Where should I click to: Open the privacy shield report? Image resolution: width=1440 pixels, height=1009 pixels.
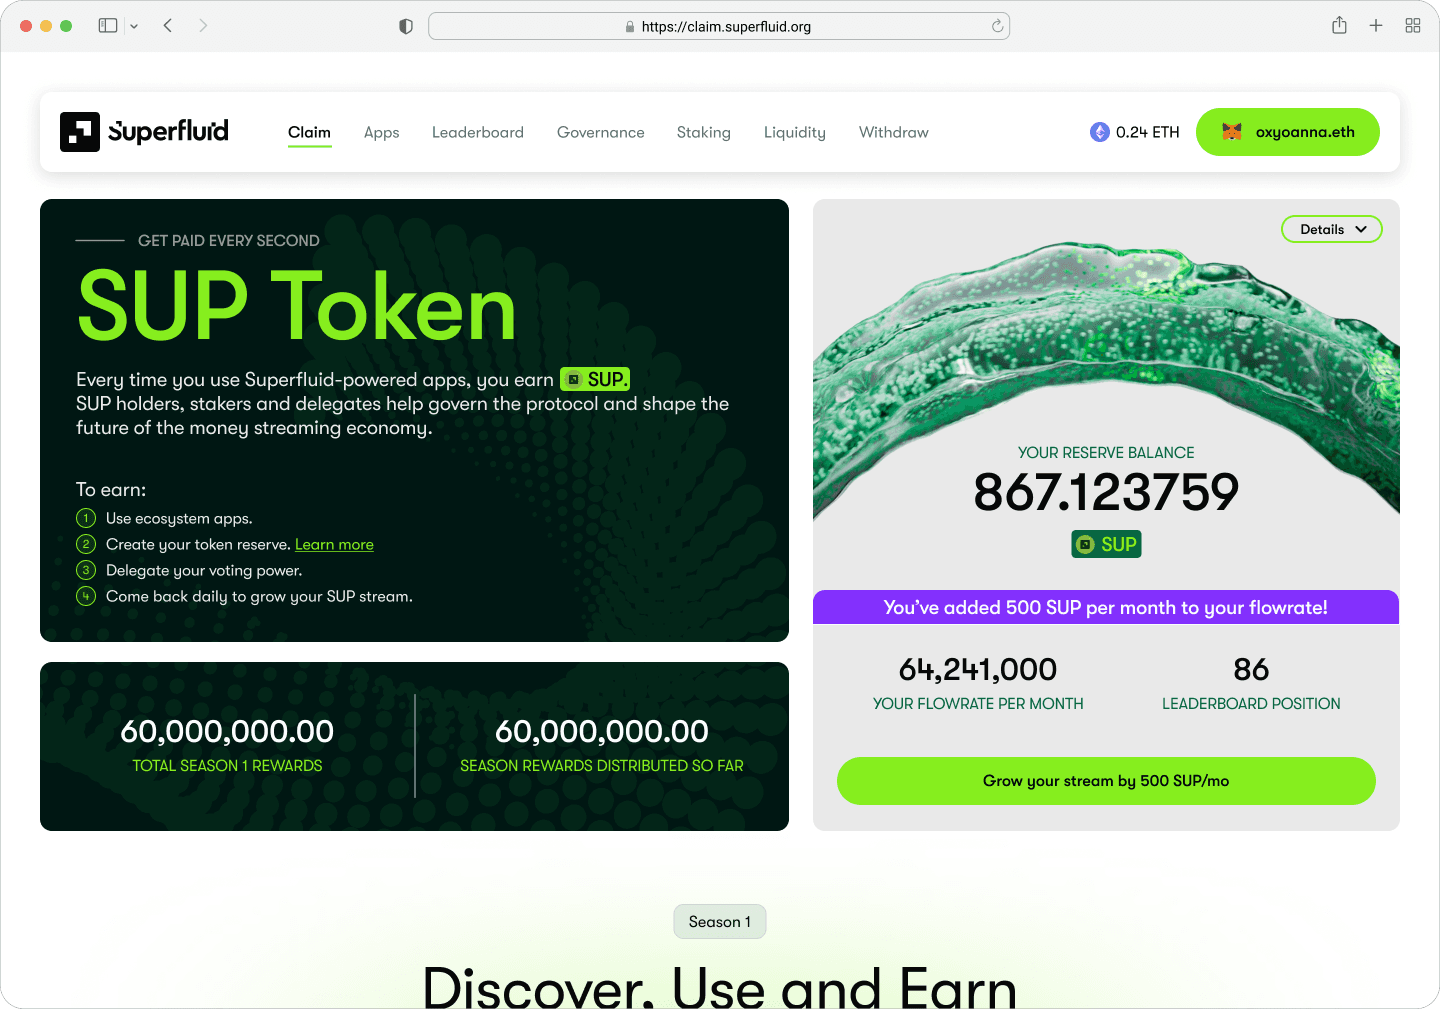406,26
